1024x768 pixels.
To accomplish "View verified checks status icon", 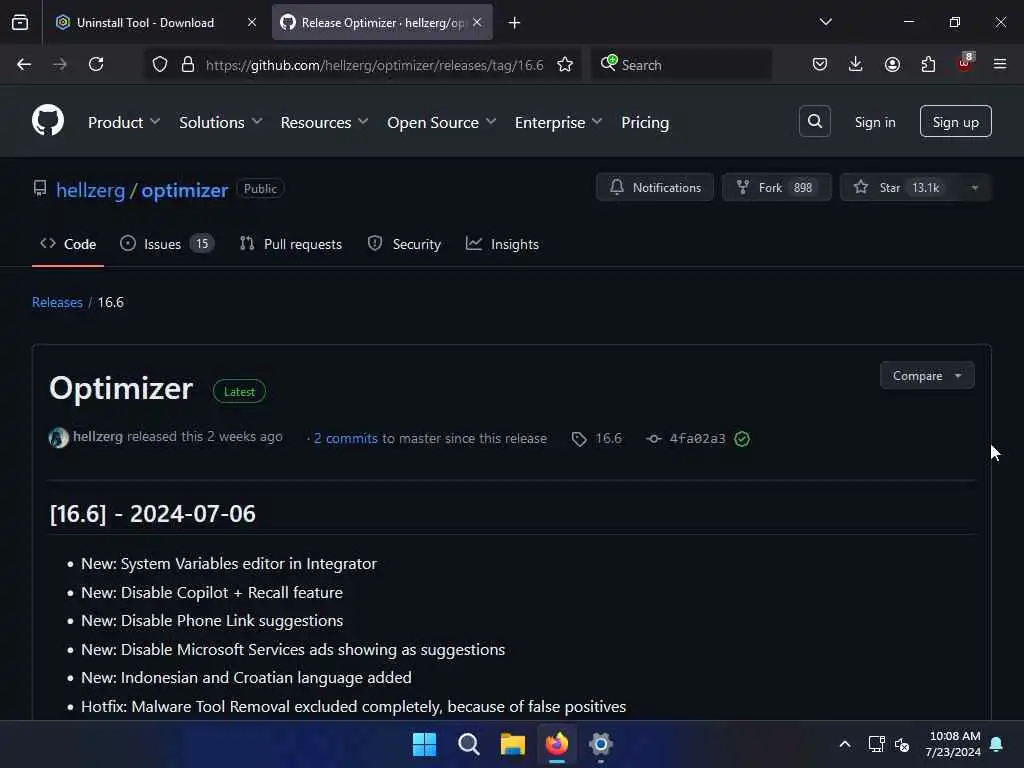I will point(742,439).
